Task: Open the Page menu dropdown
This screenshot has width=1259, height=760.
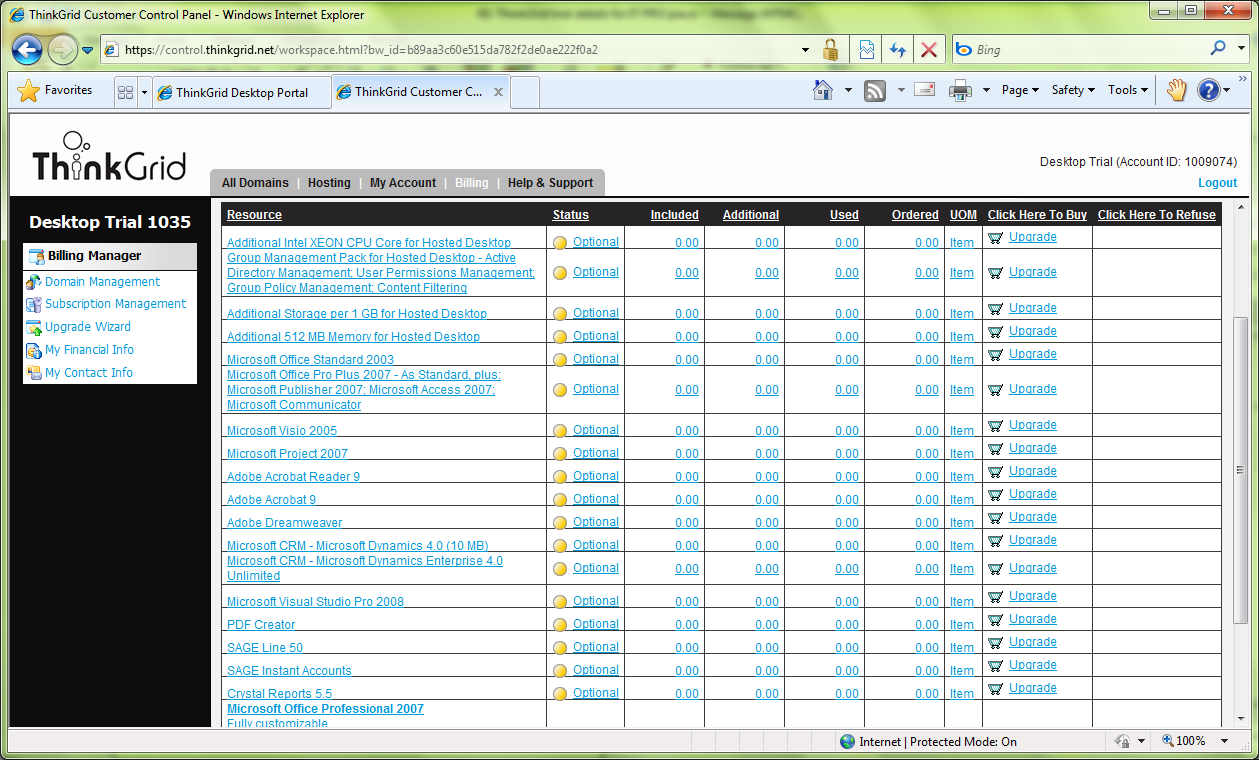Action: click(x=1021, y=90)
